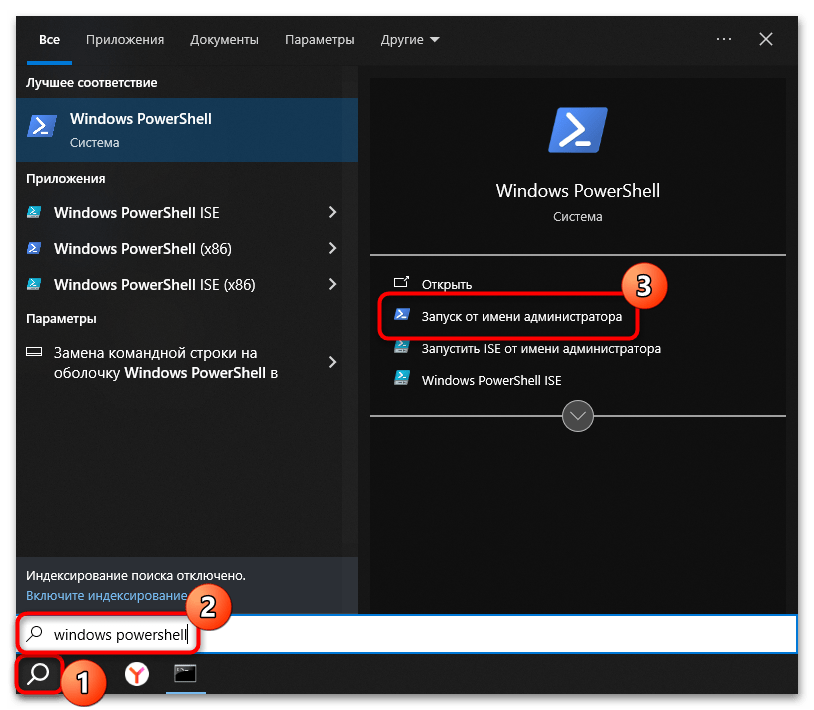The image size is (814, 710).
Task: Click the settings icon beside 'Замена командной строки'
Action: 34,352
